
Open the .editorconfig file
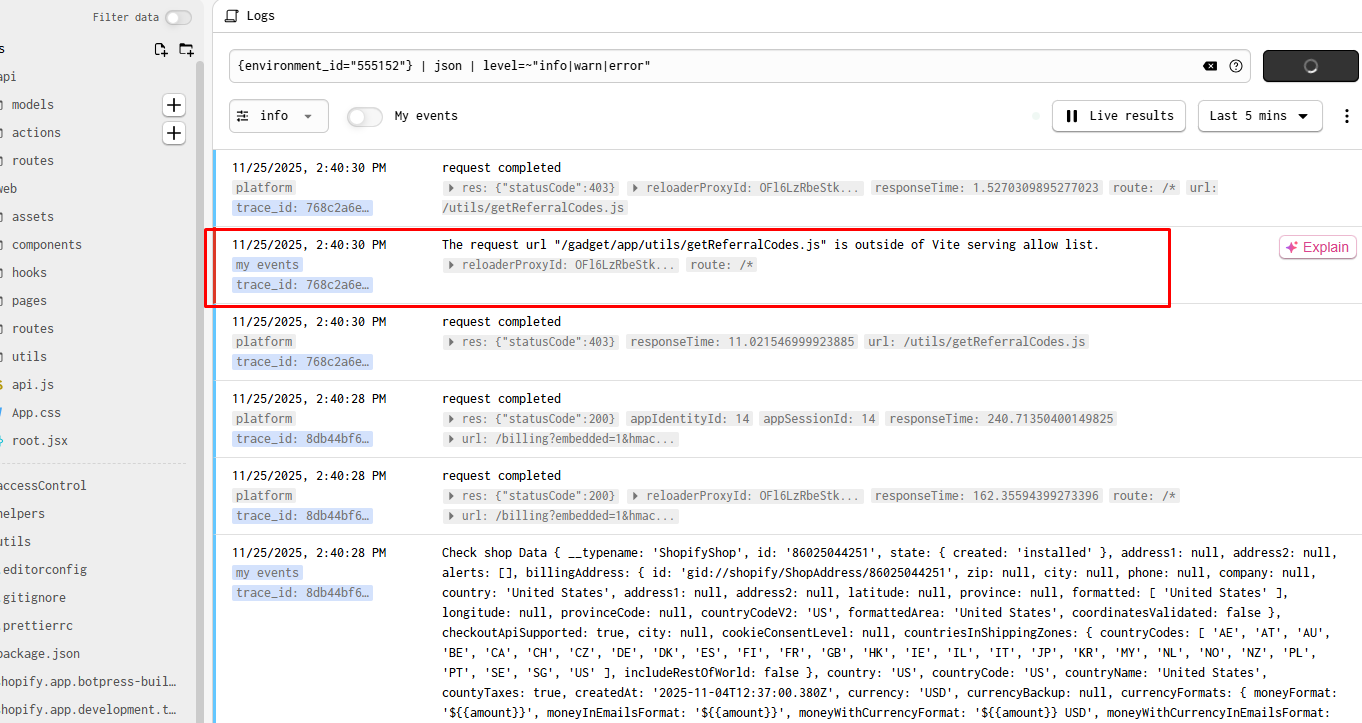point(43,570)
